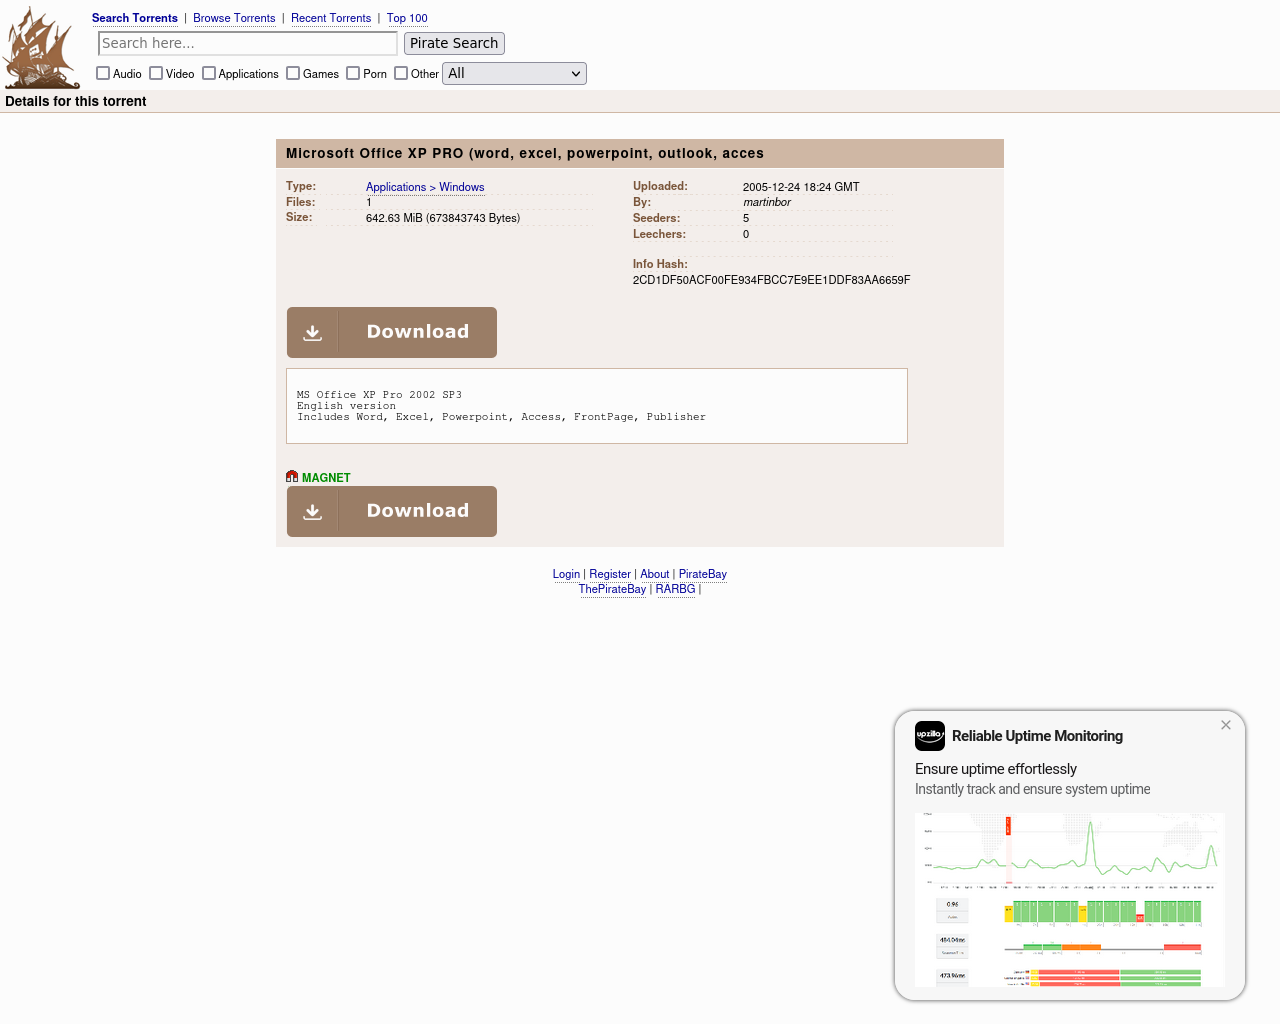Open Search Torrents page
This screenshot has width=1280, height=1024.
click(135, 18)
